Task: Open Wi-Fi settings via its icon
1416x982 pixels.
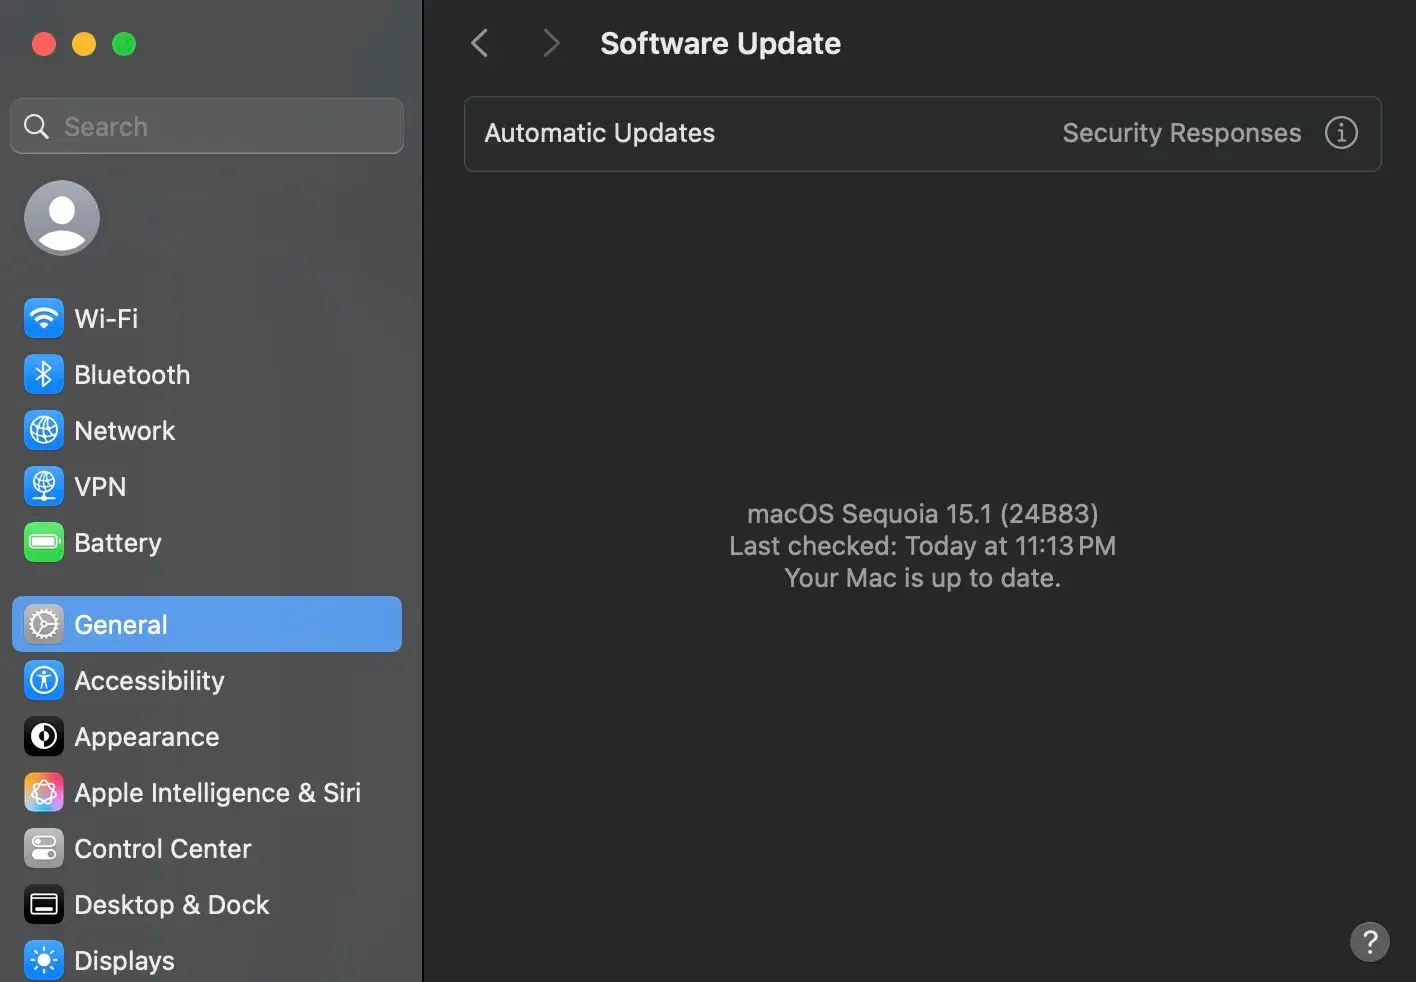Action: coord(43,319)
